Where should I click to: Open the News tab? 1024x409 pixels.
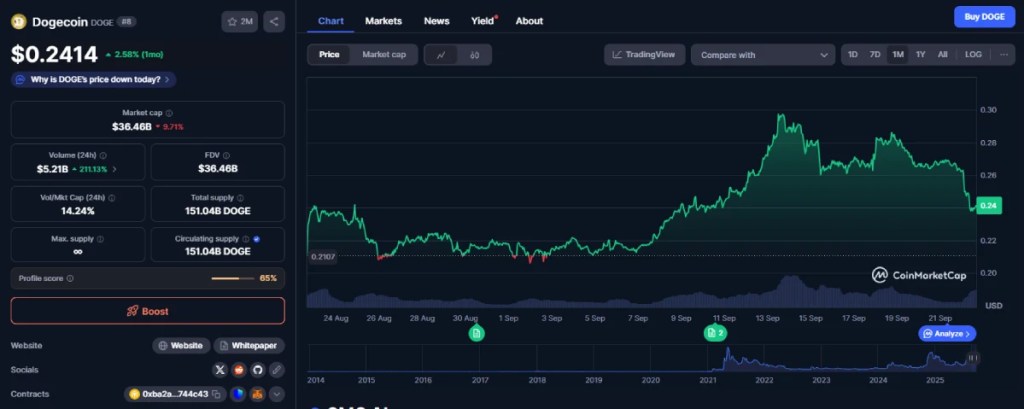tap(436, 21)
